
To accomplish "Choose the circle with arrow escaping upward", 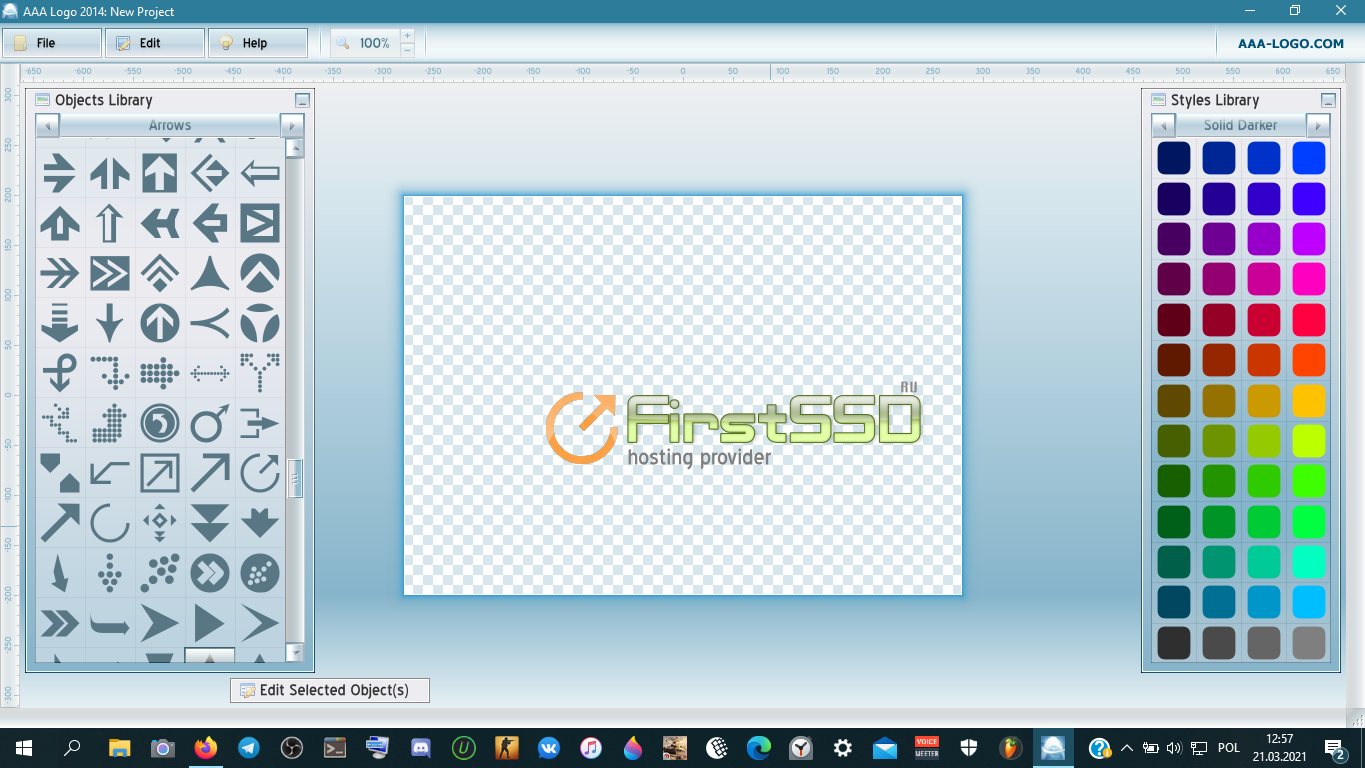I will coord(260,473).
